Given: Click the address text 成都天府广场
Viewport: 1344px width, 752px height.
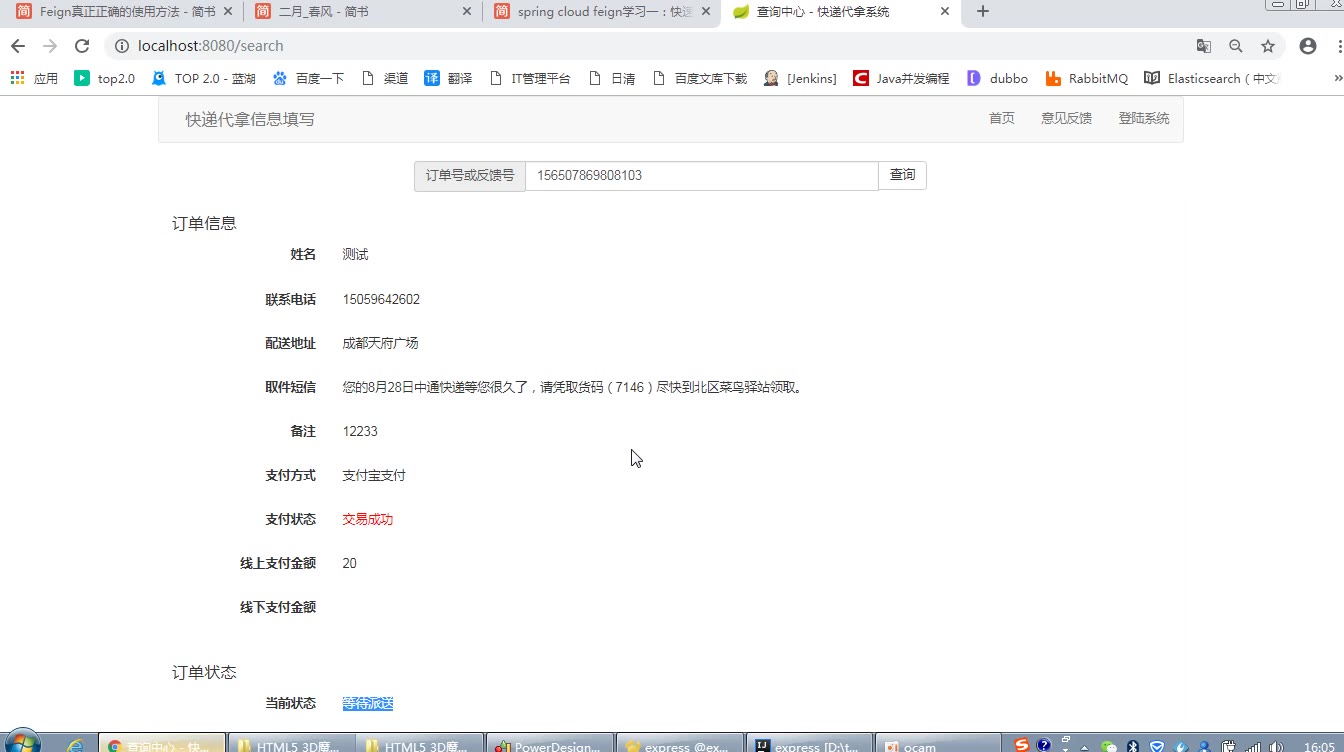Looking at the screenshot, I should click(380, 343).
